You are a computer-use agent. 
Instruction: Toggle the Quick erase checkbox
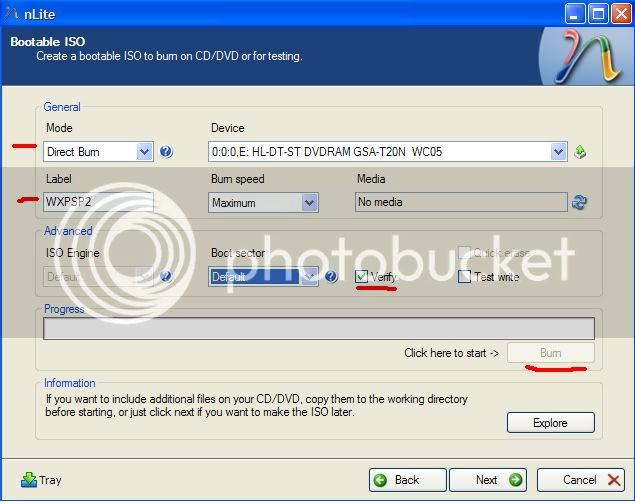(x=464, y=254)
